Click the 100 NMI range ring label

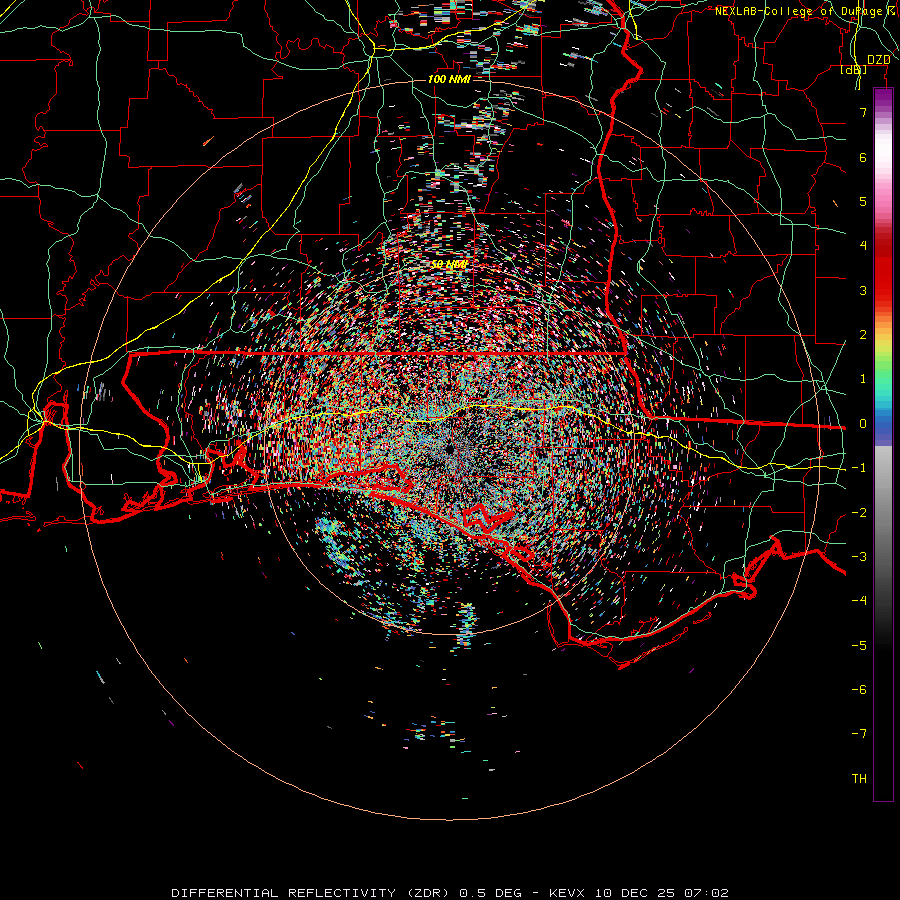click(x=449, y=79)
